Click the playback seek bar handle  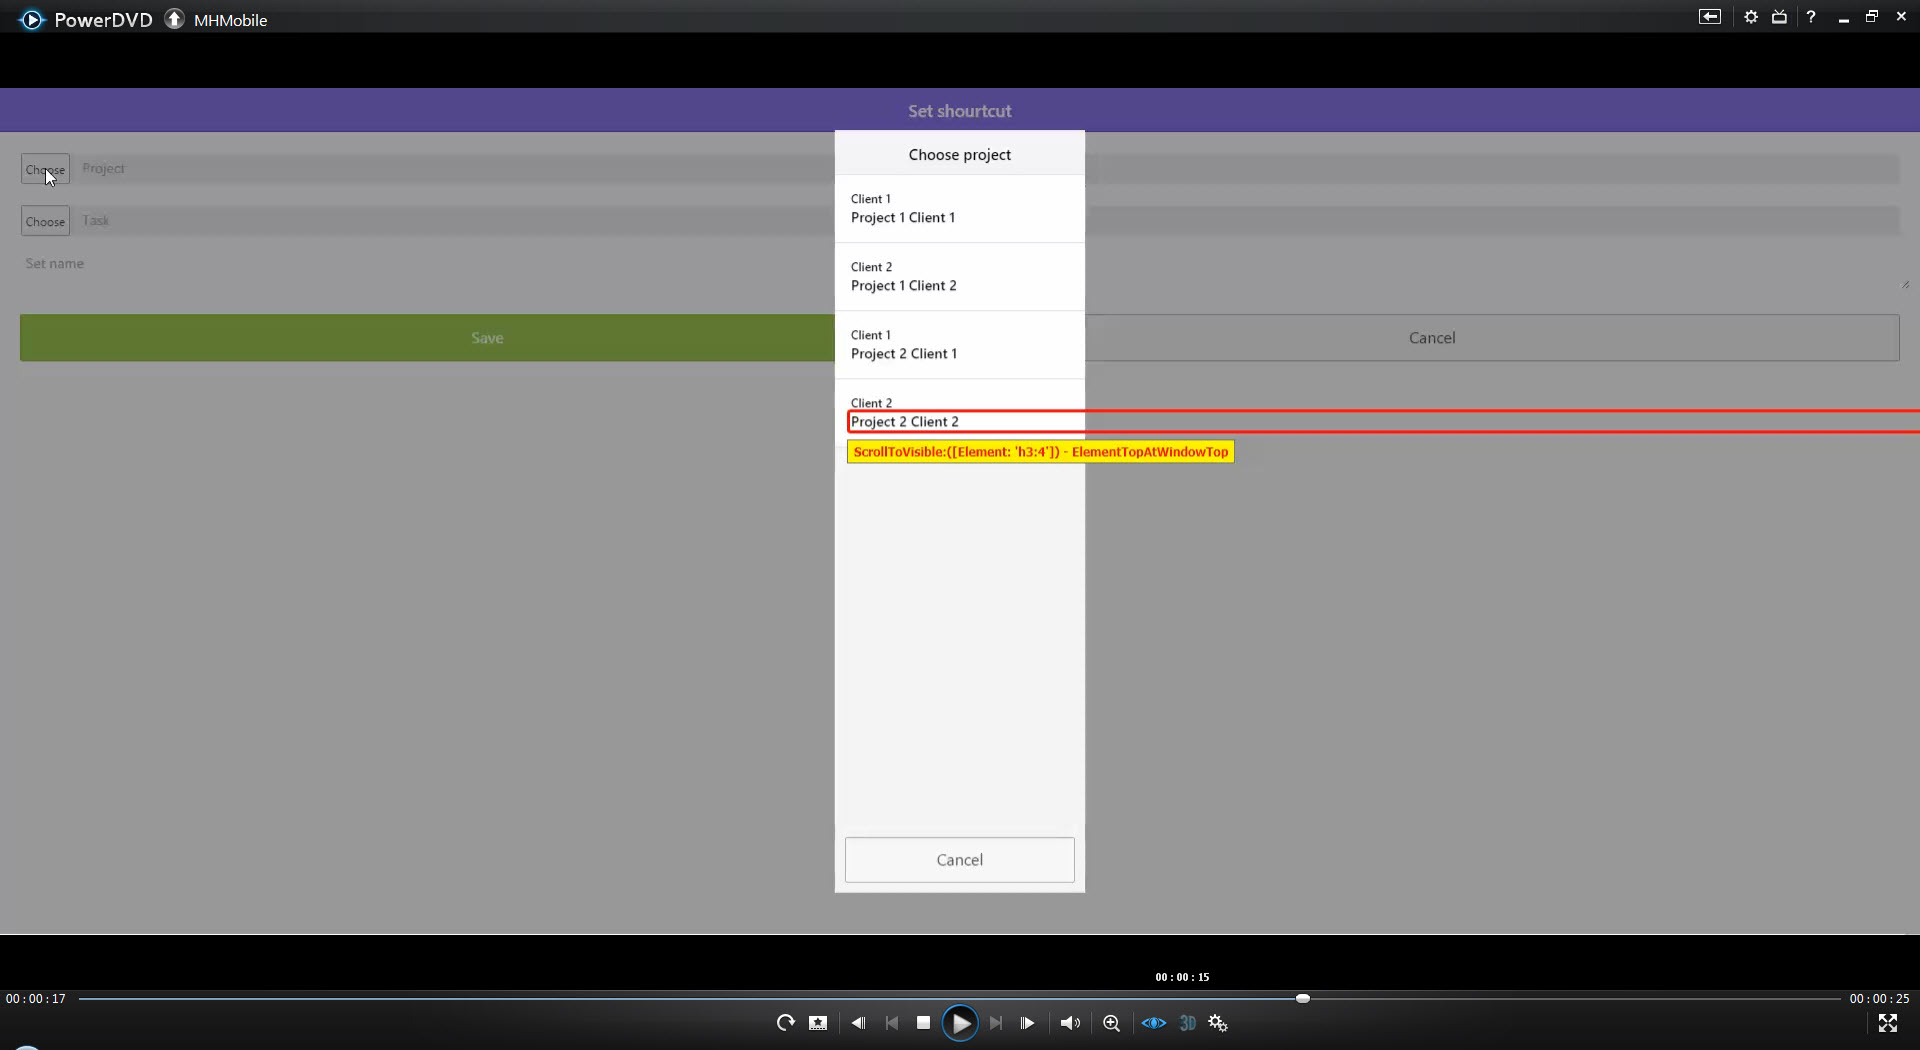(x=1302, y=998)
